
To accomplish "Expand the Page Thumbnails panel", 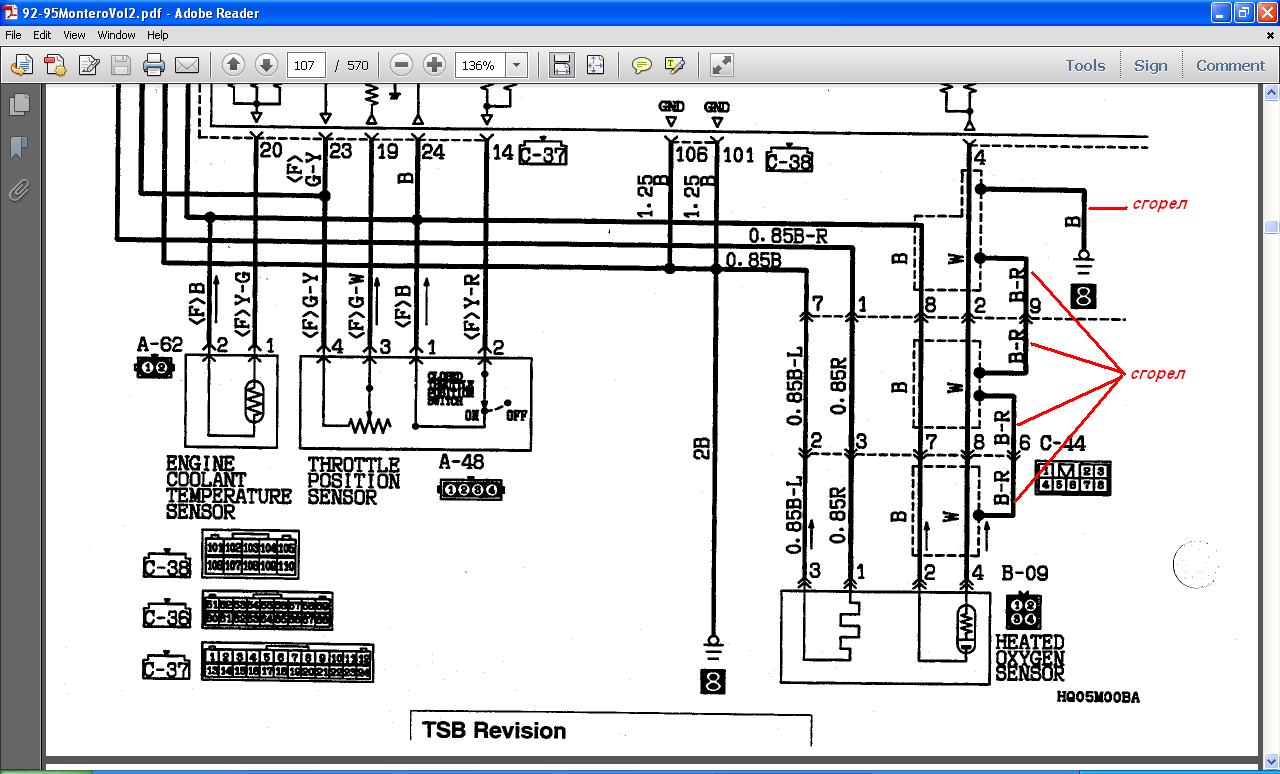I will tap(18, 104).
